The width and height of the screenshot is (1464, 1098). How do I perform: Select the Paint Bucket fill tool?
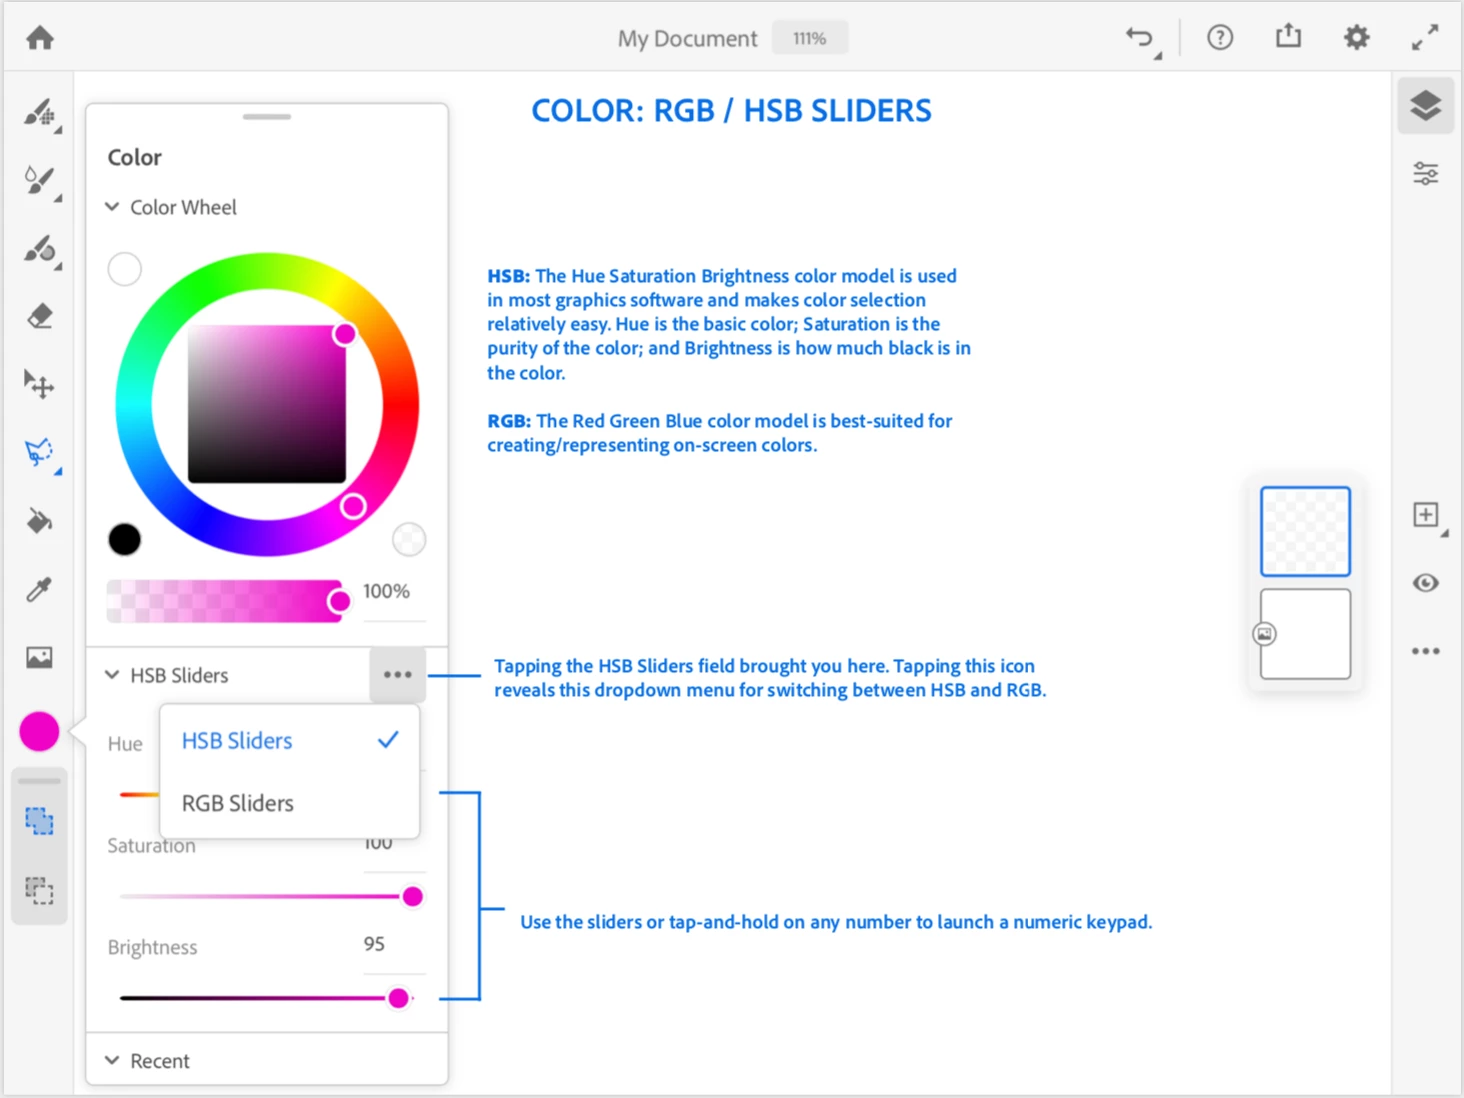click(40, 521)
